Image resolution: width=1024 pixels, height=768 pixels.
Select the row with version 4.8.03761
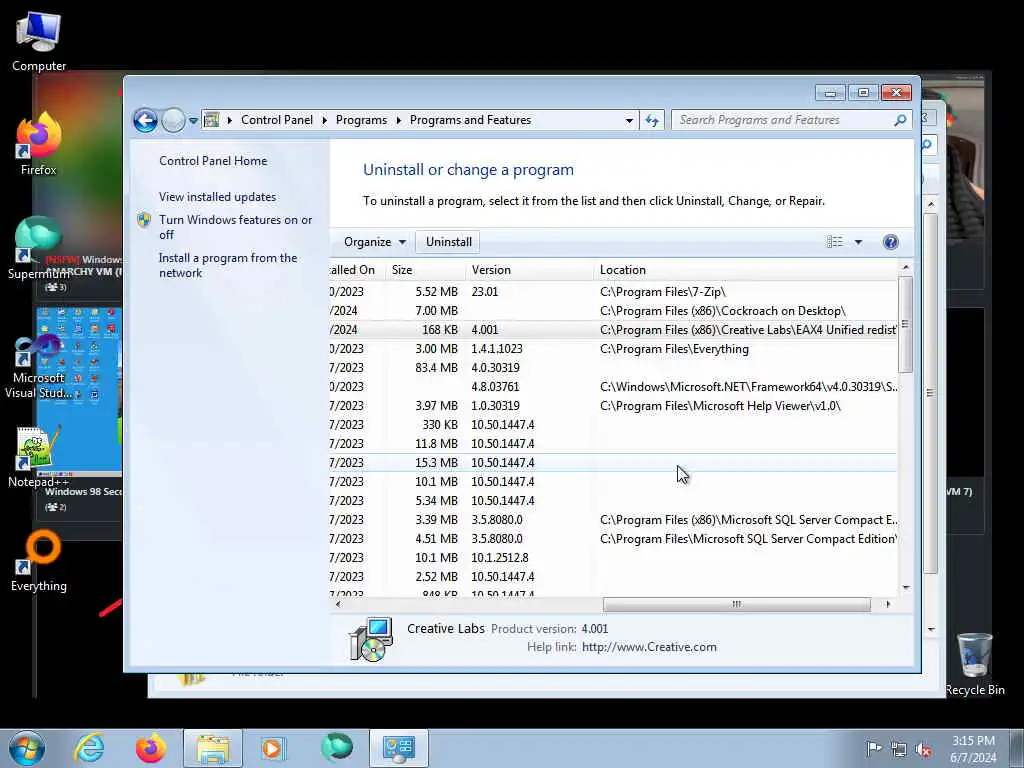pos(613,387)
